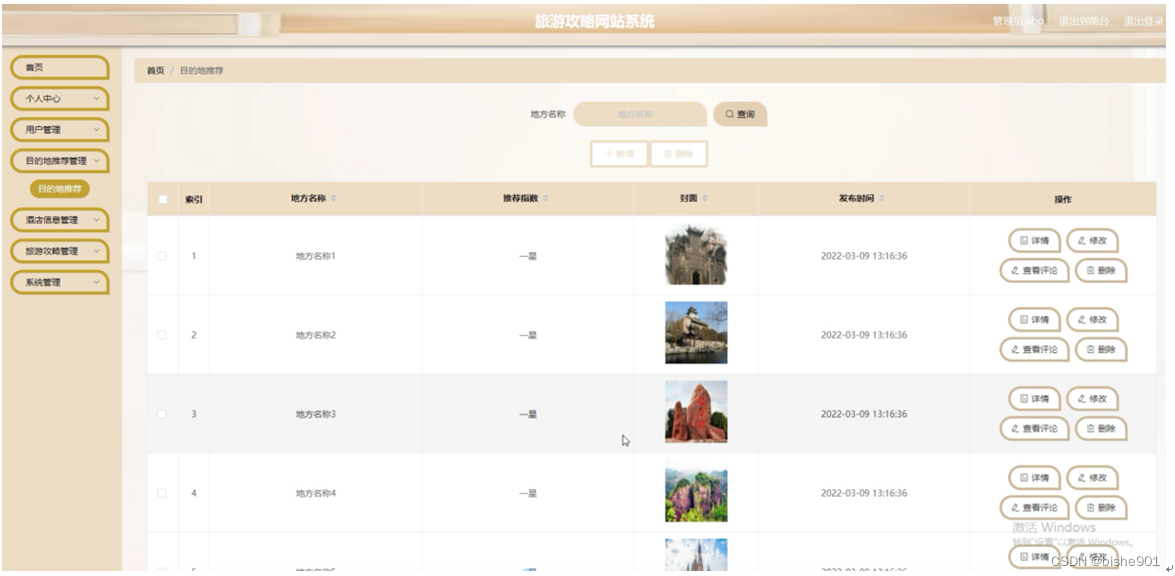Click 删除 for row 地方名称3
The width and height of the screenshot is (1175, 576).
1101,428
